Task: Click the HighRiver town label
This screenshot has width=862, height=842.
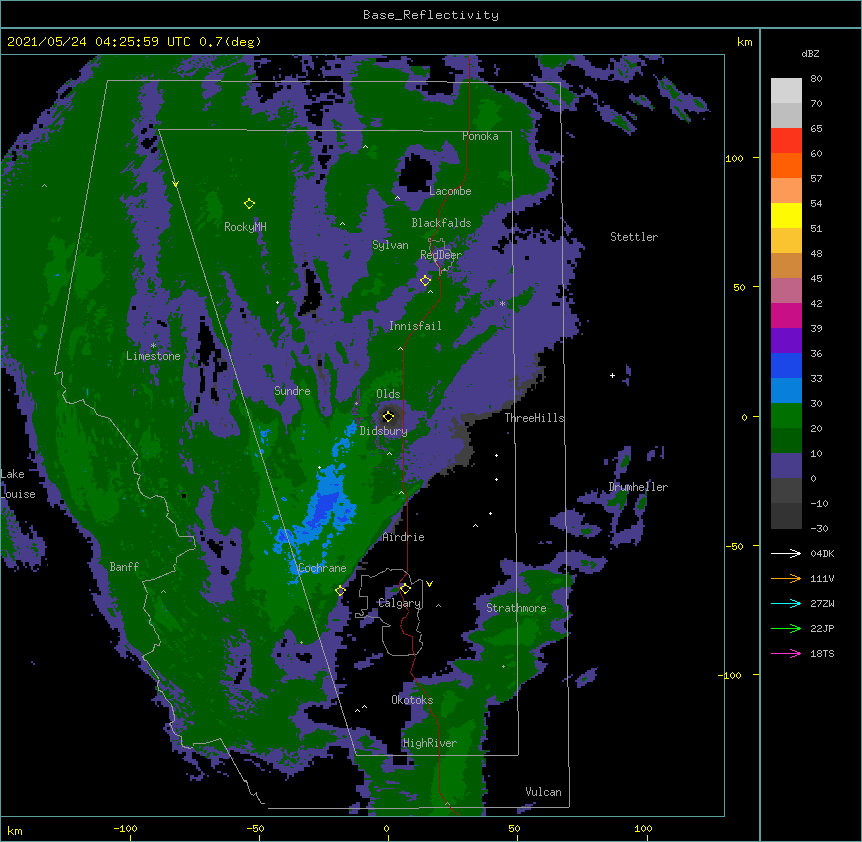Action: click(x=429, y=743)
